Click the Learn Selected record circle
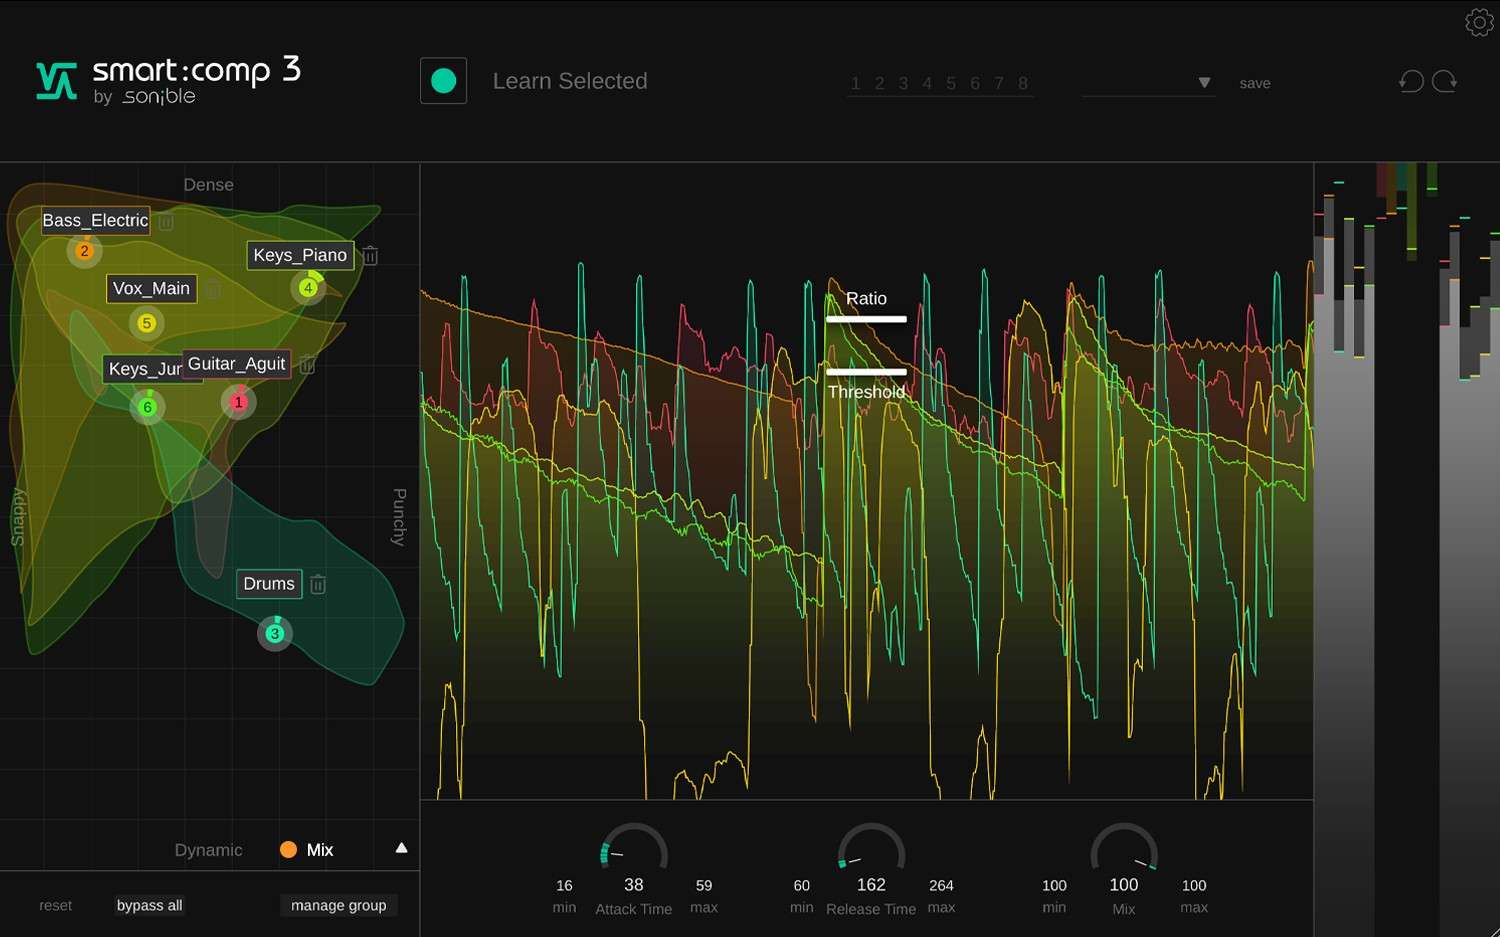1500x937 pixels. point(443,81)
